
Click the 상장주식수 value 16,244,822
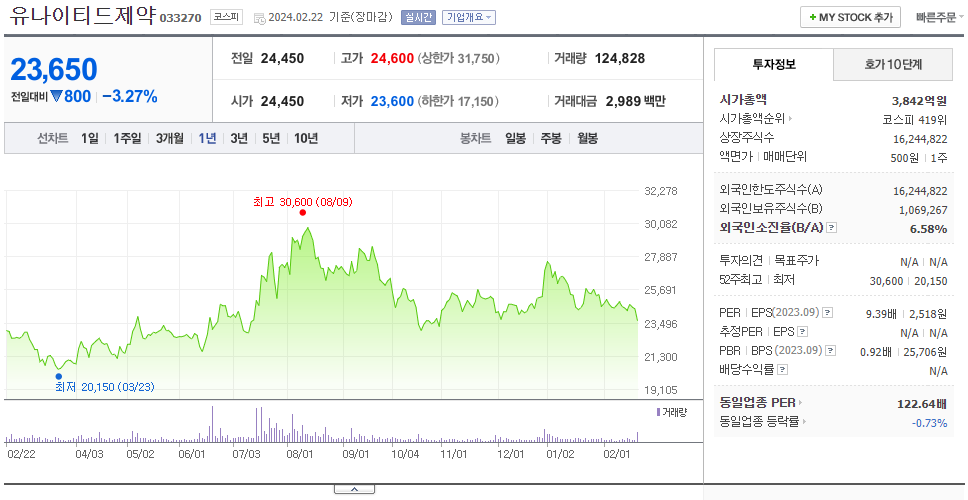[x=920, y=139]
